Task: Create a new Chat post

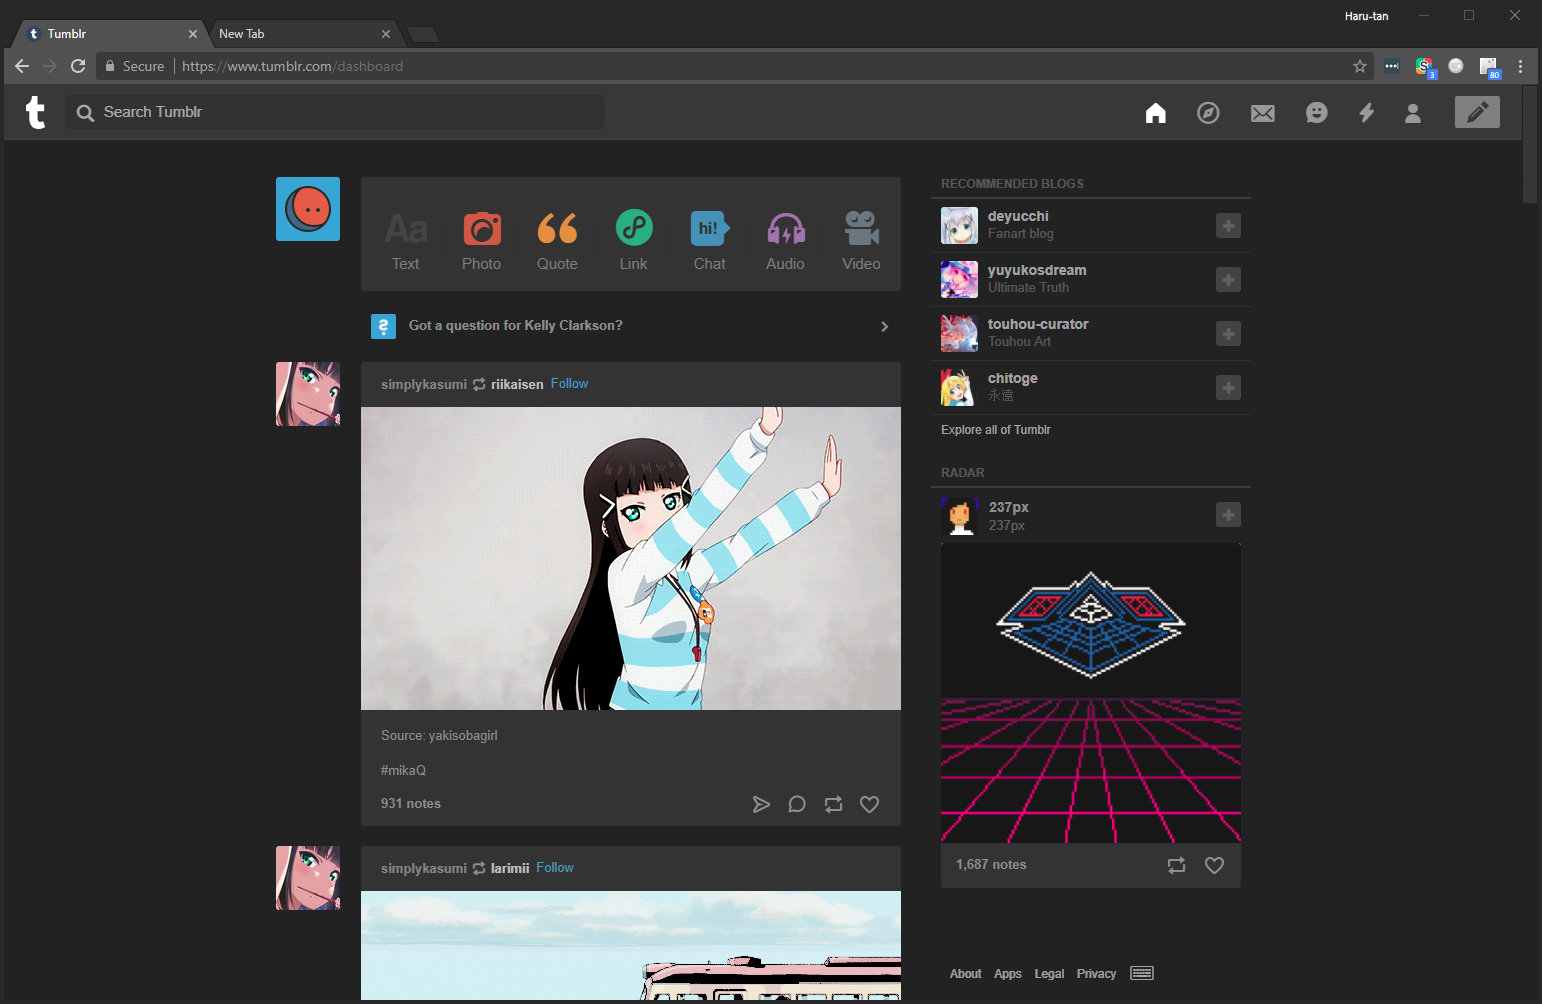Action: click(x=710, y=241)
